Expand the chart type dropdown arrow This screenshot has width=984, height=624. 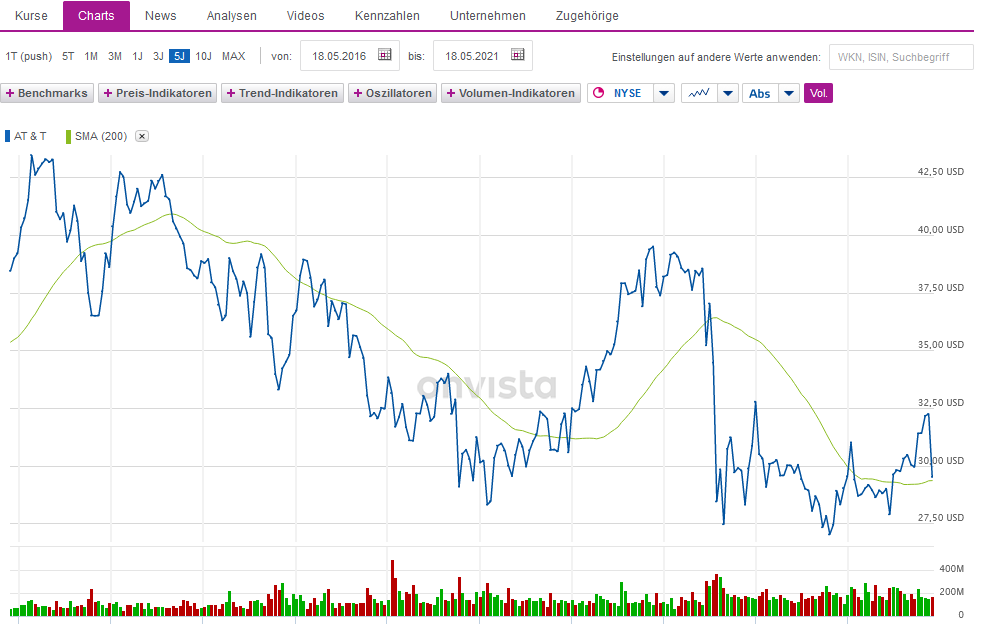(x=728, y=93)
